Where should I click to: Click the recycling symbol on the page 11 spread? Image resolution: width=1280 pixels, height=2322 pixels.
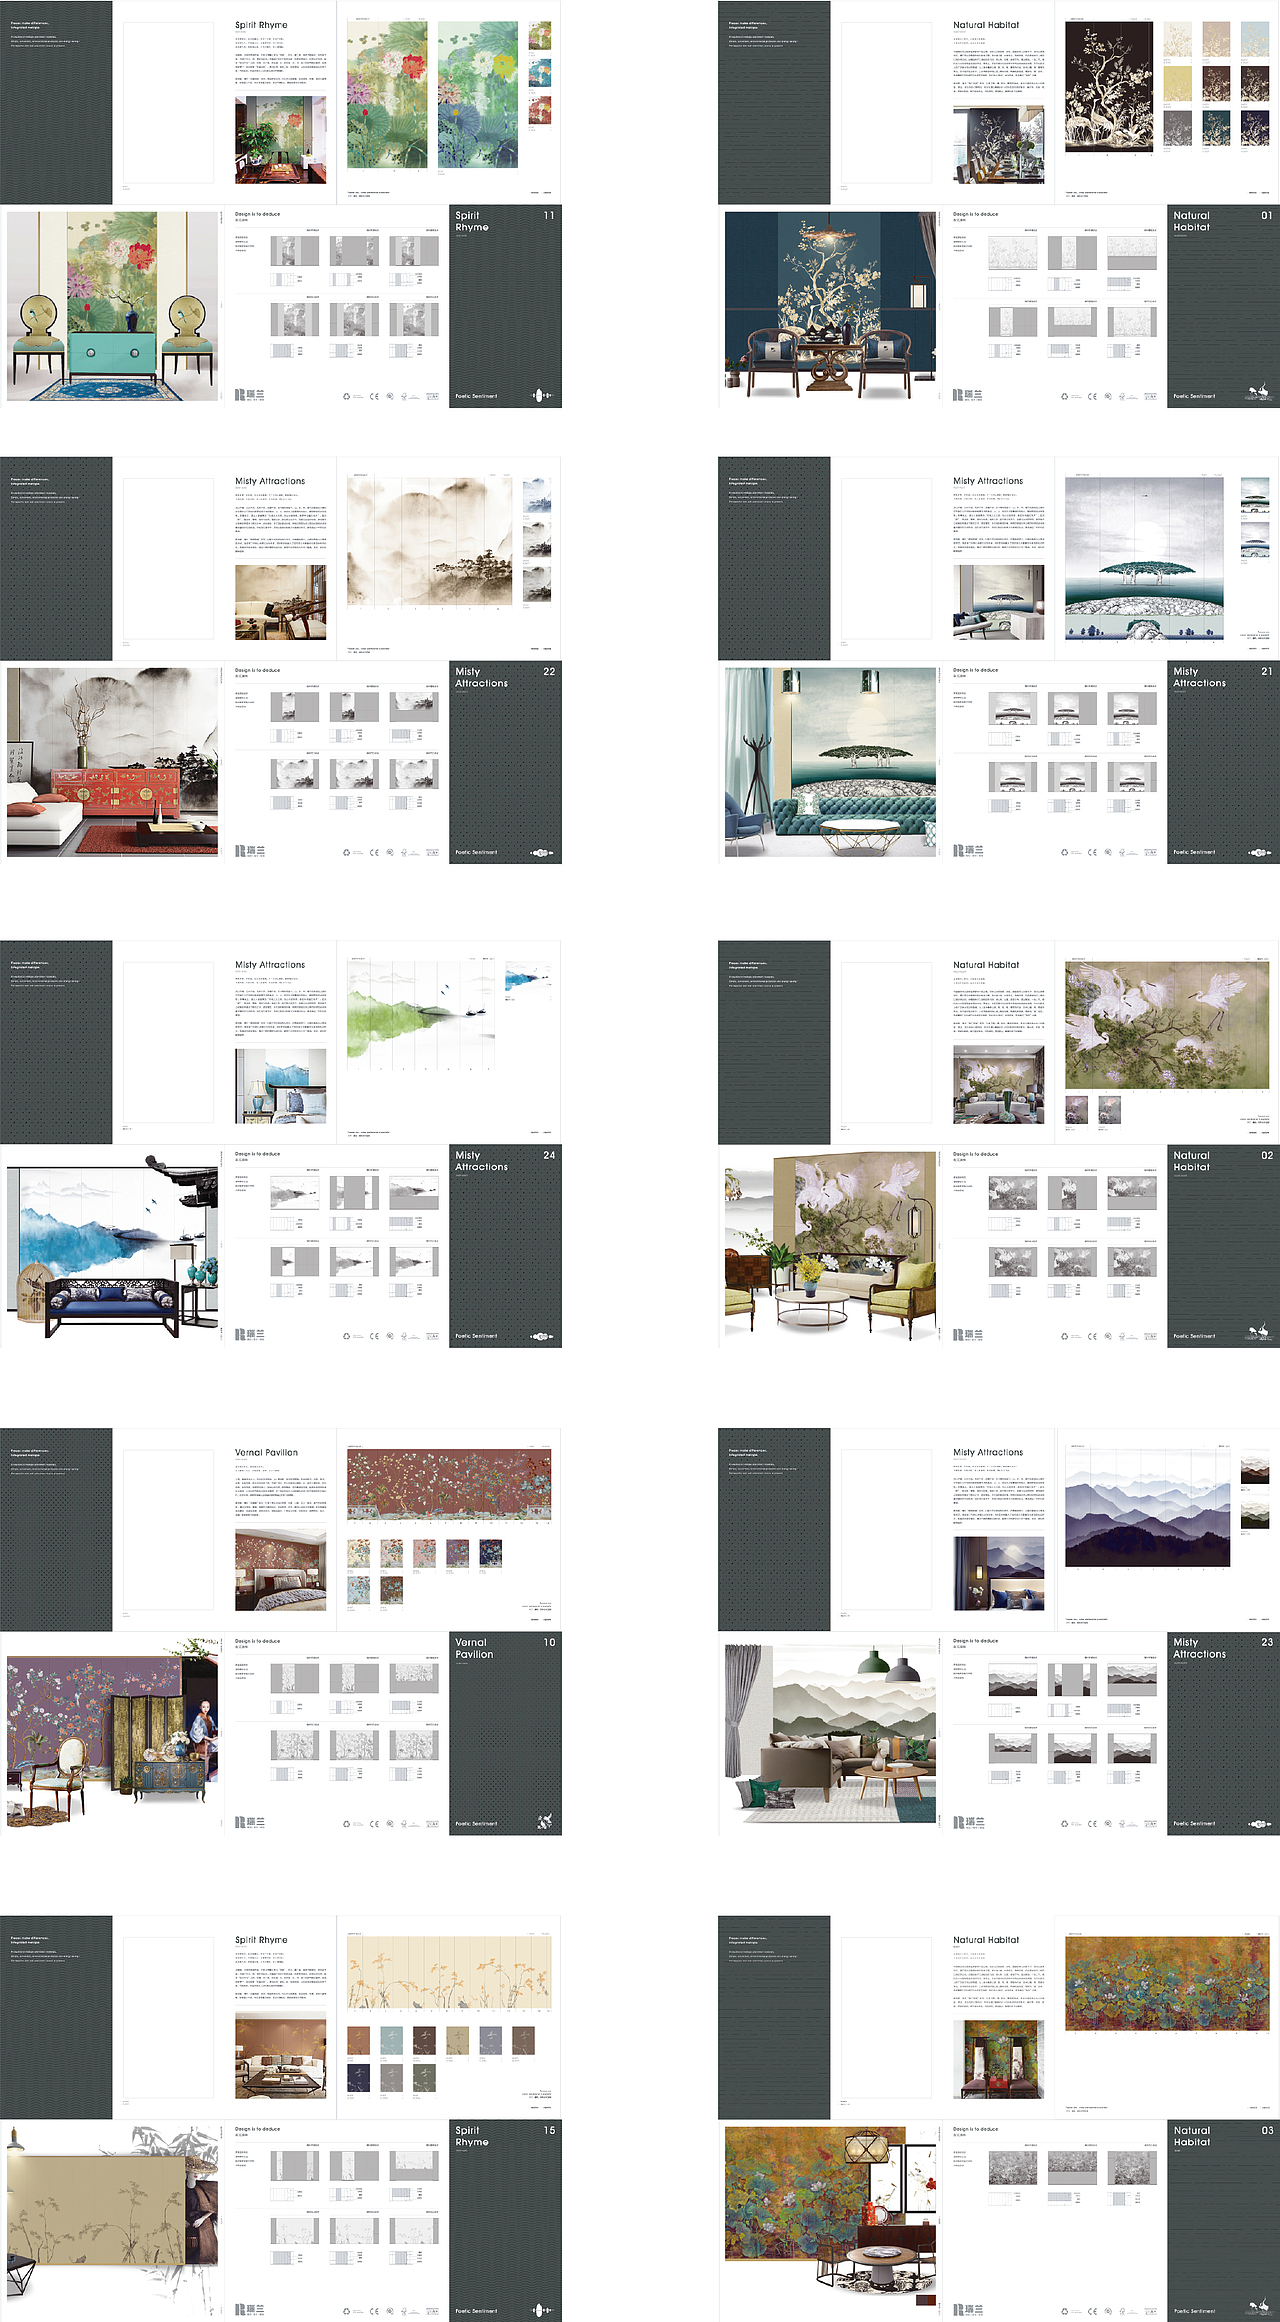click(x=347, y=396)
